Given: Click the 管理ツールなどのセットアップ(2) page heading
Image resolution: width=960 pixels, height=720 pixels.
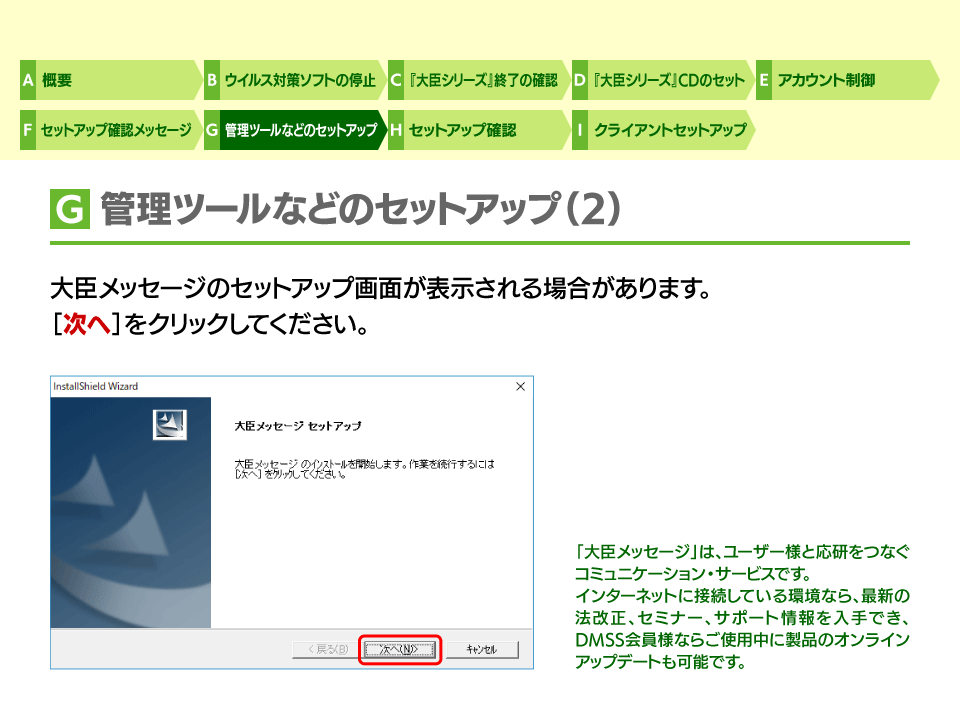Looking at the screenshot, I should tap(361, 209).
